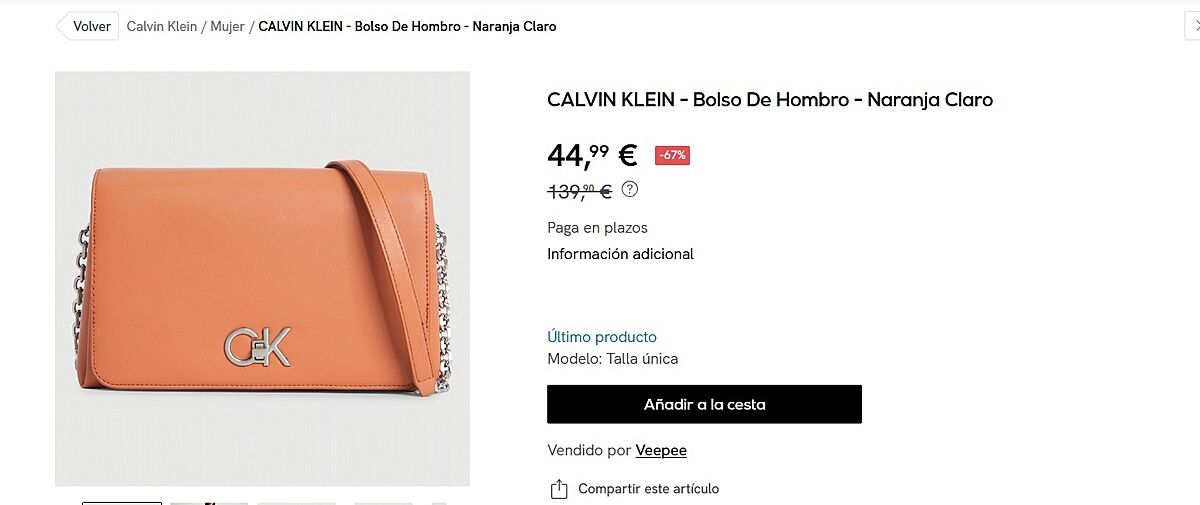The height and width of the screenshot is (505, 1200).
Task: Click the Volver back button
Action: click(x=87, y=26)
